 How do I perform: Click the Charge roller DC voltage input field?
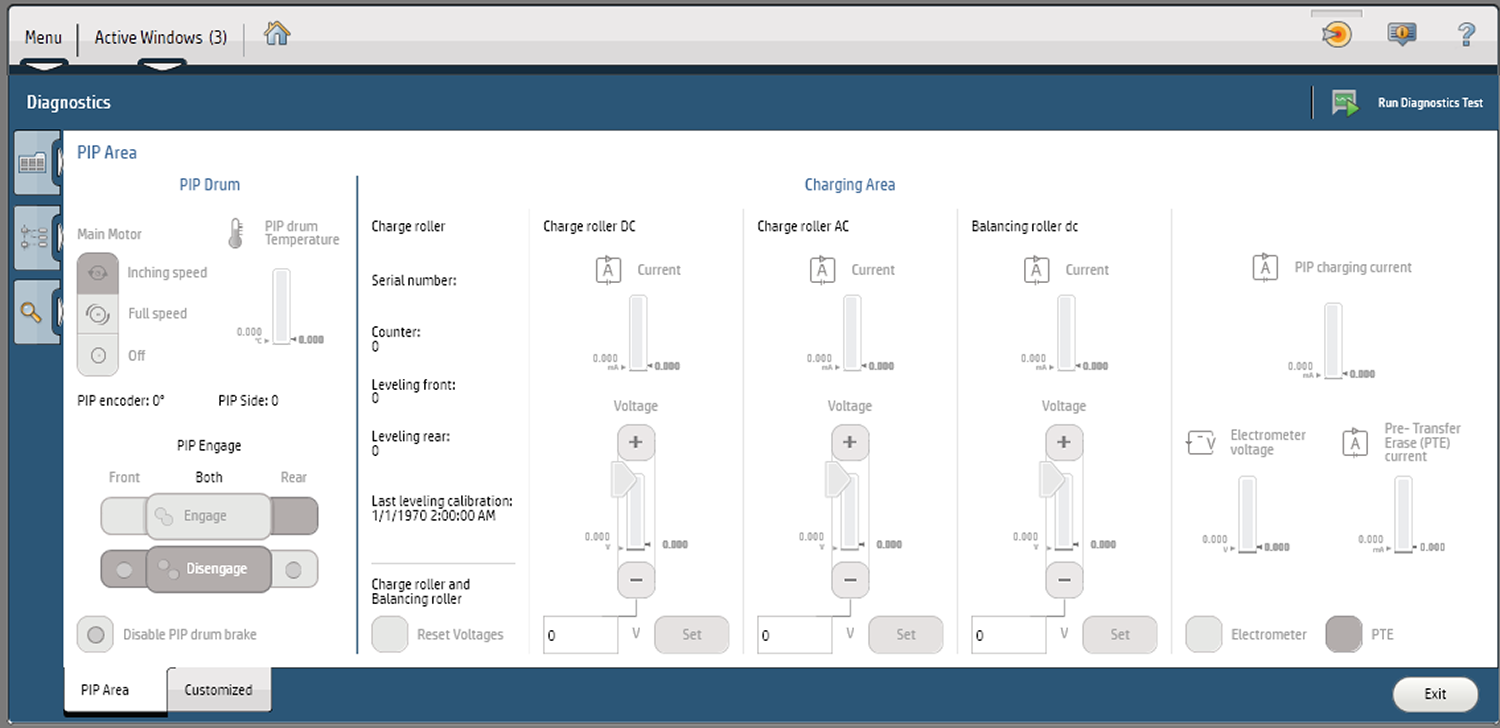click(x=581, y=635)
